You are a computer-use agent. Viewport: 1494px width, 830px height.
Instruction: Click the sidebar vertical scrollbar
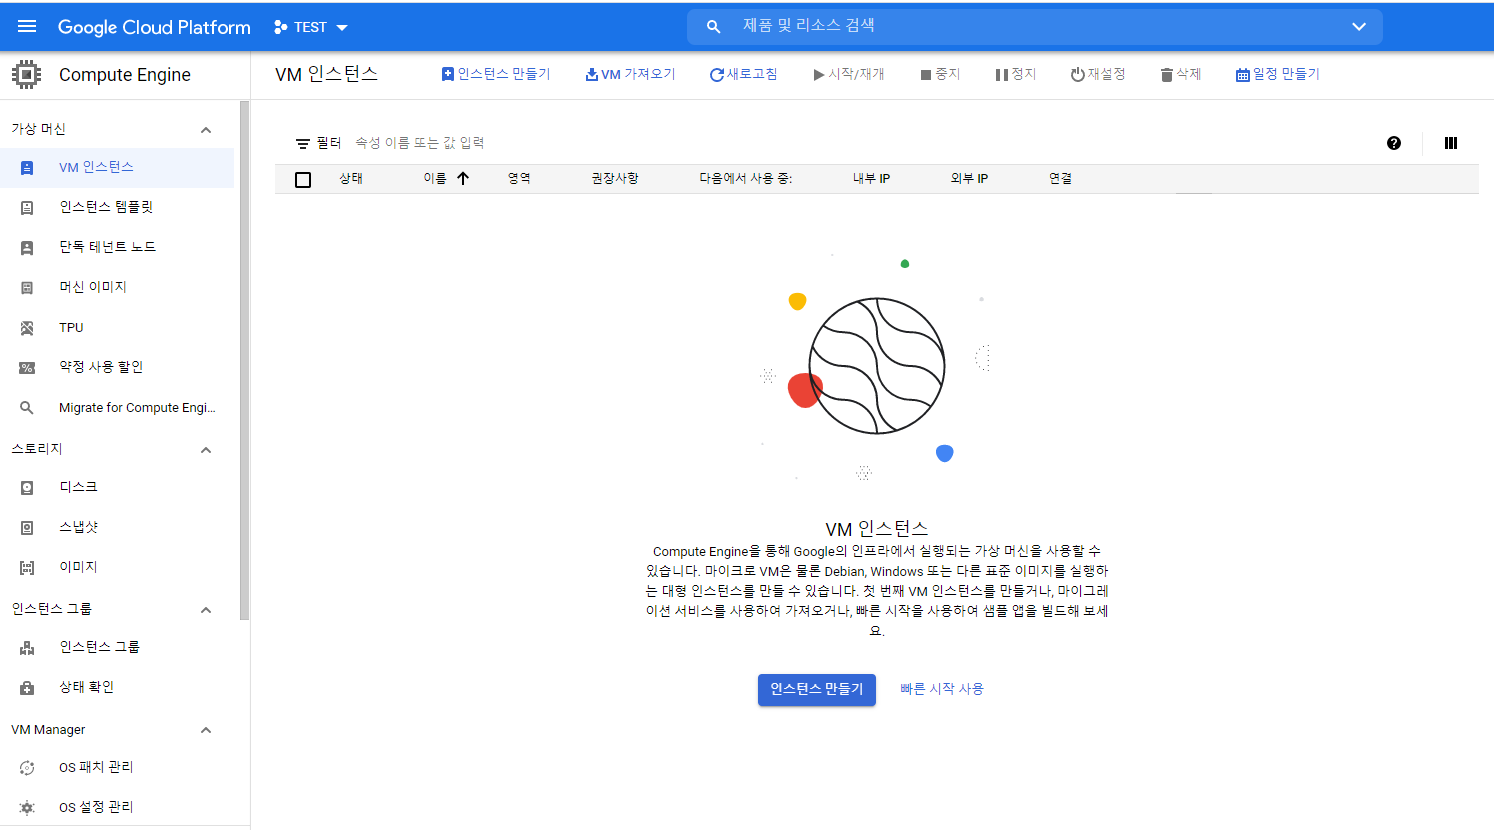245,360
